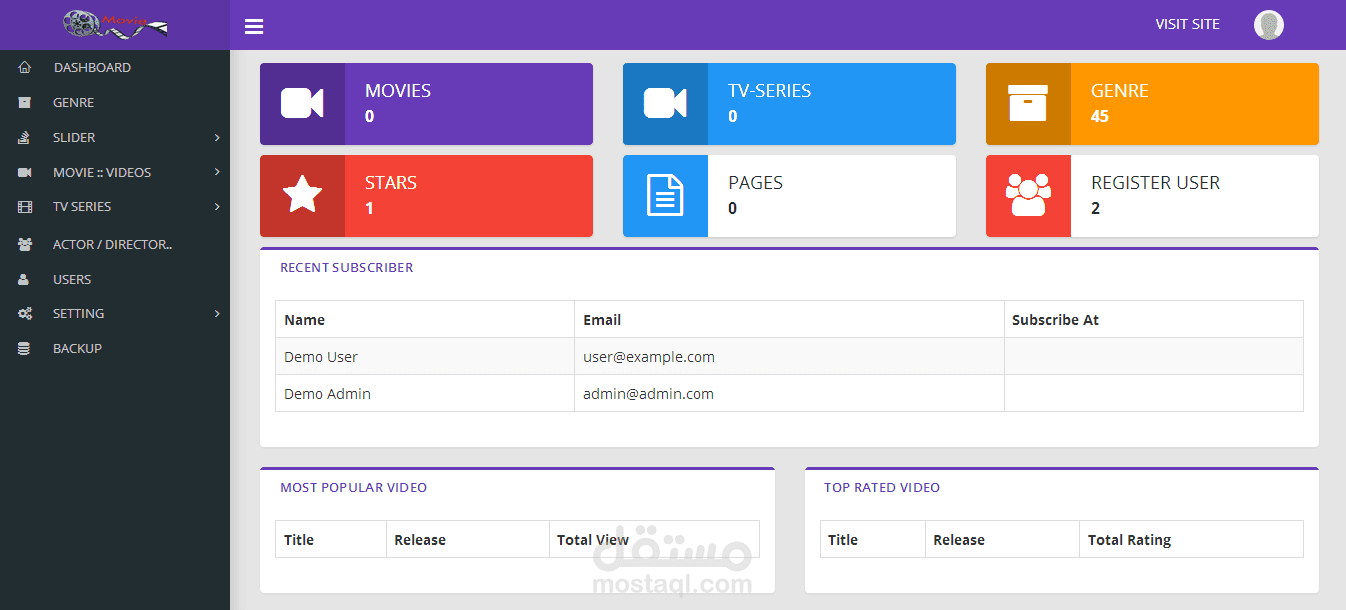Click the Actor / Director people icon
1346x610 pixels.
point(25,244)
